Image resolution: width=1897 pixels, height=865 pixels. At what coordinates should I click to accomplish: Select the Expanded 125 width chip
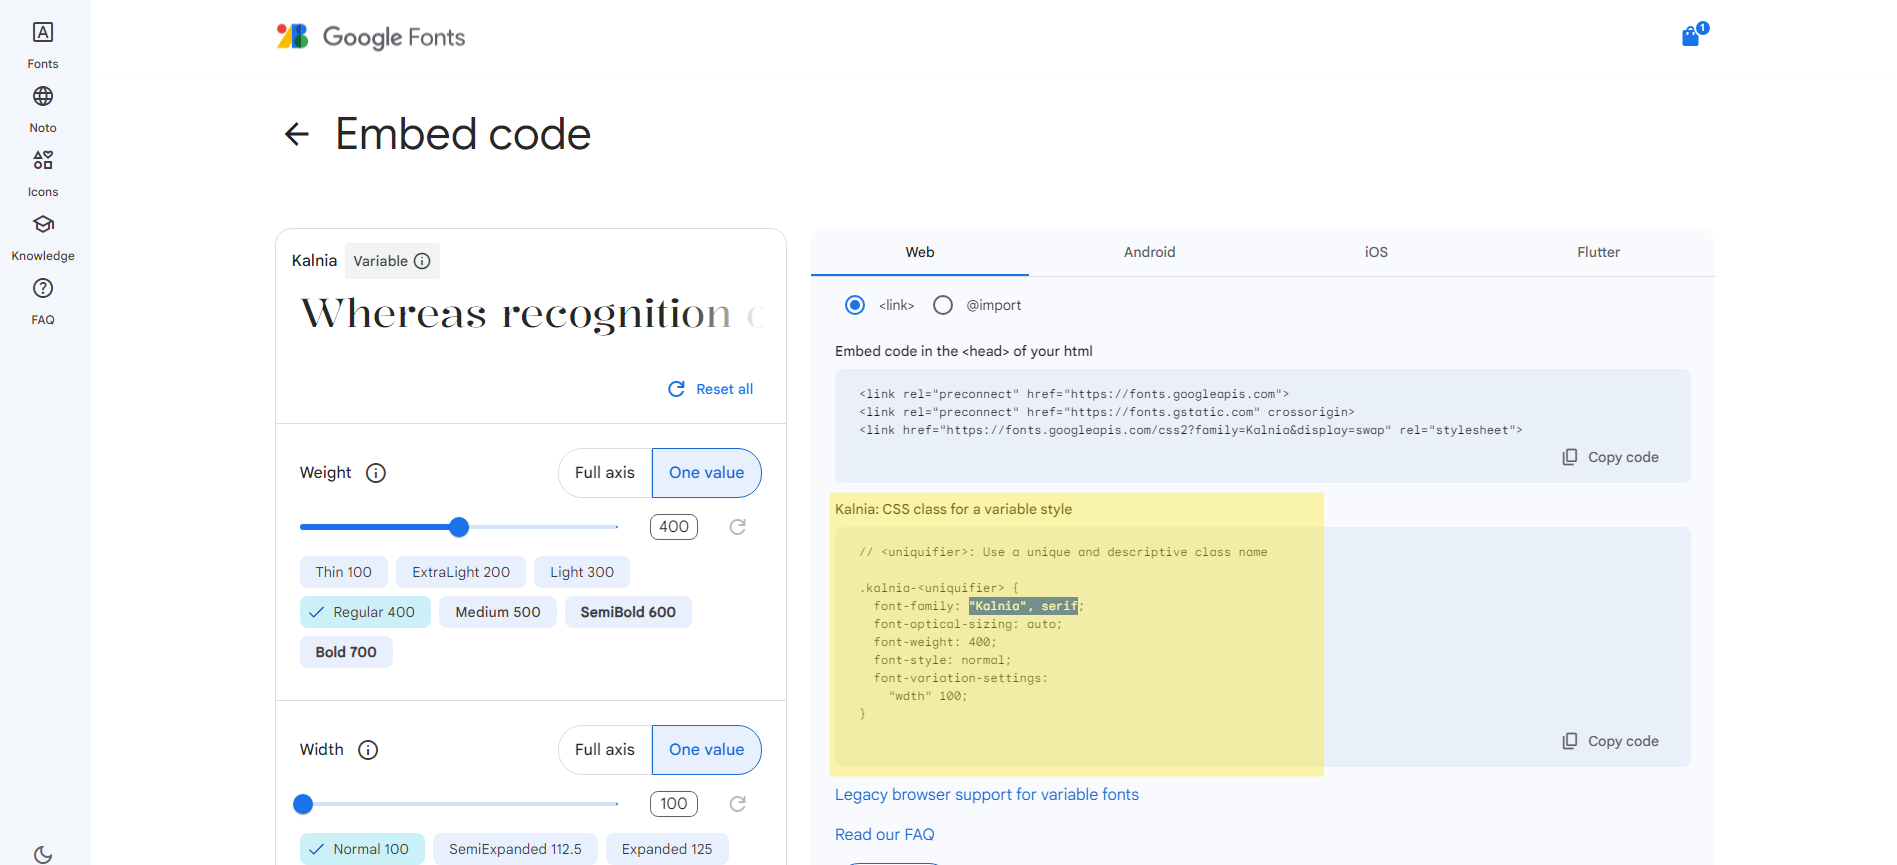667,849
